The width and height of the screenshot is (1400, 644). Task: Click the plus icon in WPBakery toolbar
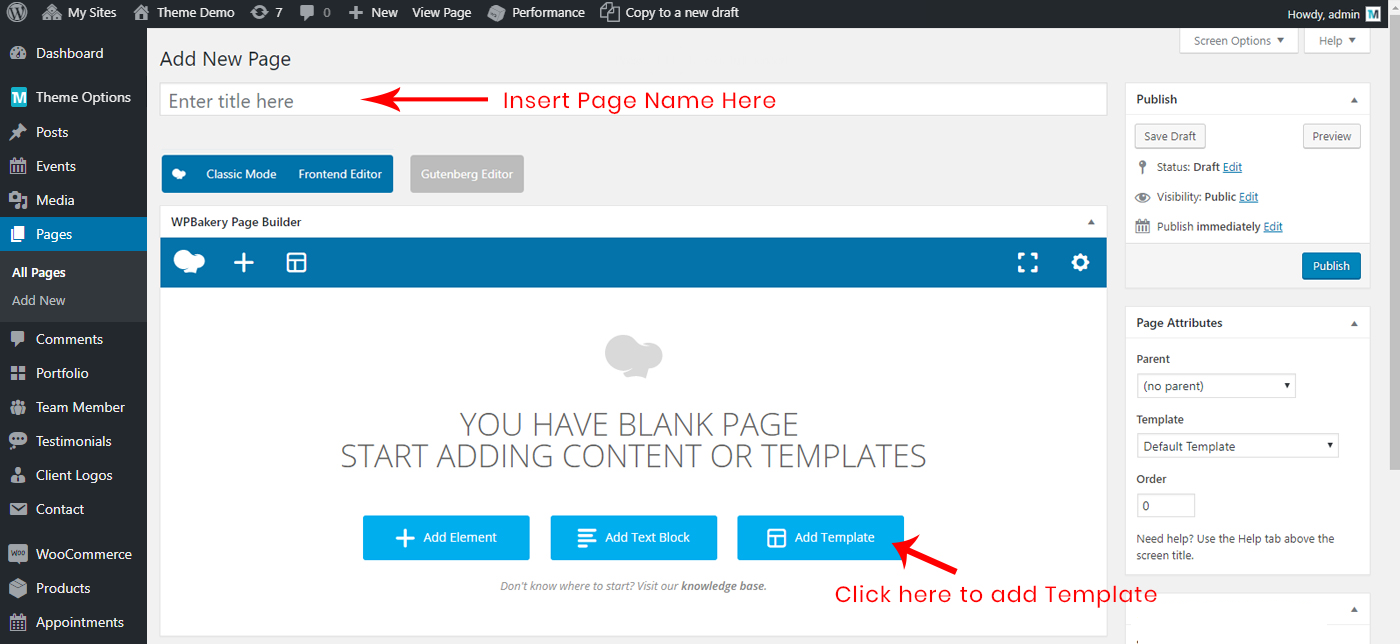click(244, 262)
